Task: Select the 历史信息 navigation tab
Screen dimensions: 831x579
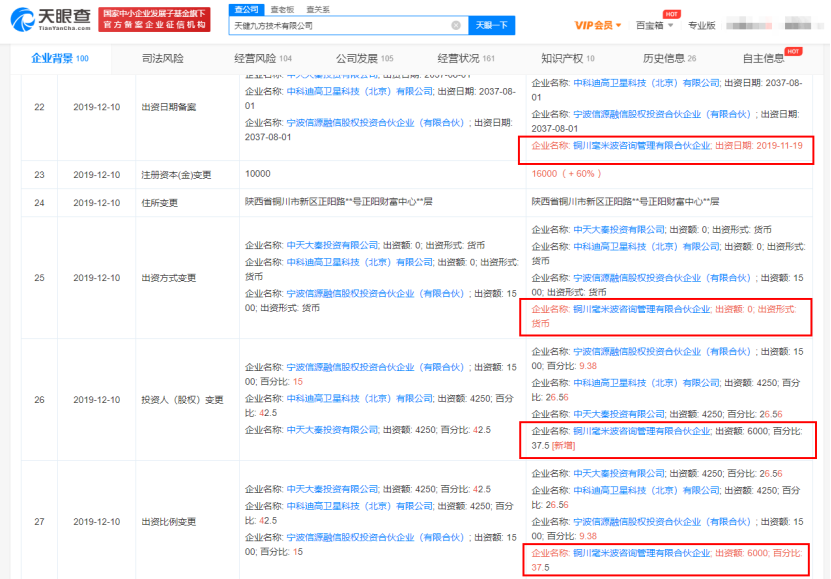Action: pos(669,58)
